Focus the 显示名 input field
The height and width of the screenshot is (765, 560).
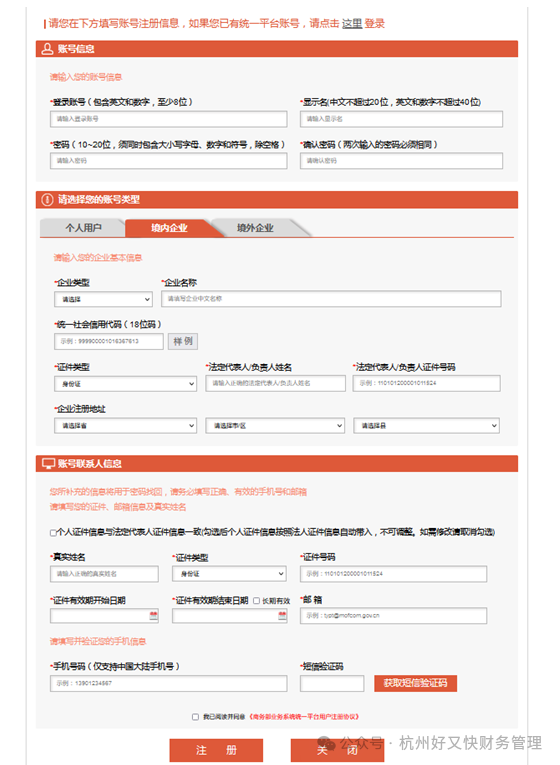(401, 119)
